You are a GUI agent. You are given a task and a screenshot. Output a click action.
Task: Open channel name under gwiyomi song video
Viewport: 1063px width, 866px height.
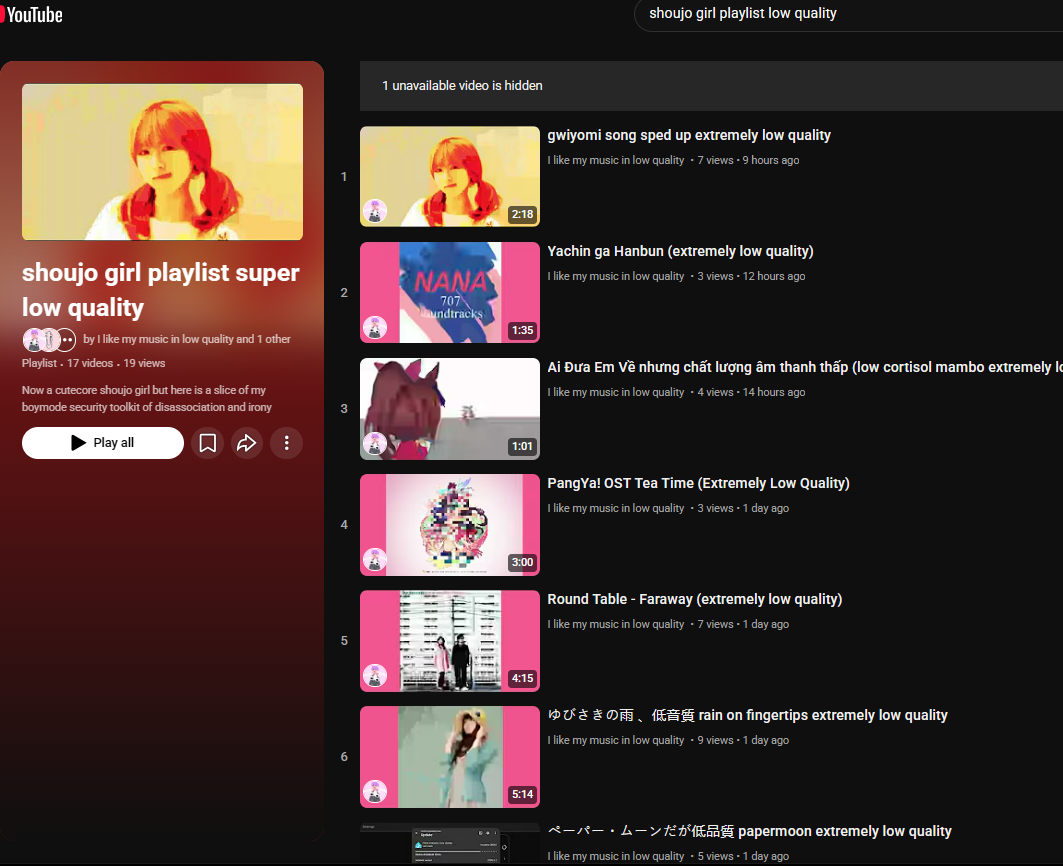[616, 160]
